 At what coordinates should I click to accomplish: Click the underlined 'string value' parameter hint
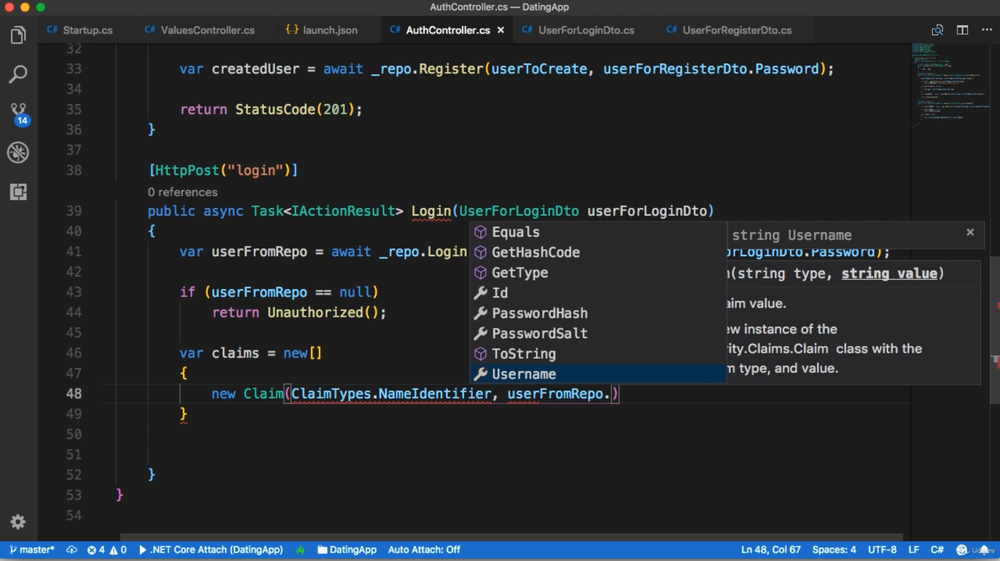click(889, 273)
